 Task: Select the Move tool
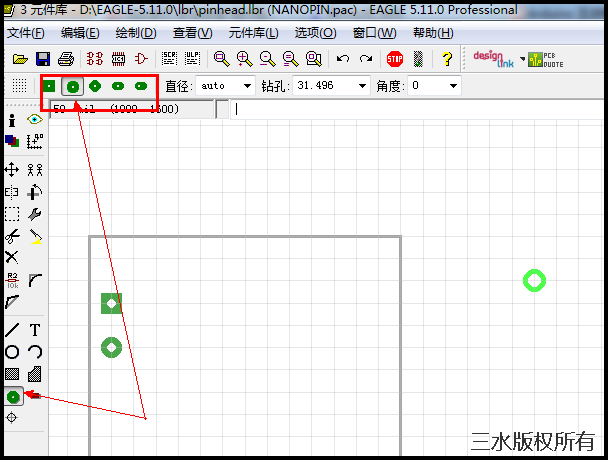point(12,170)
